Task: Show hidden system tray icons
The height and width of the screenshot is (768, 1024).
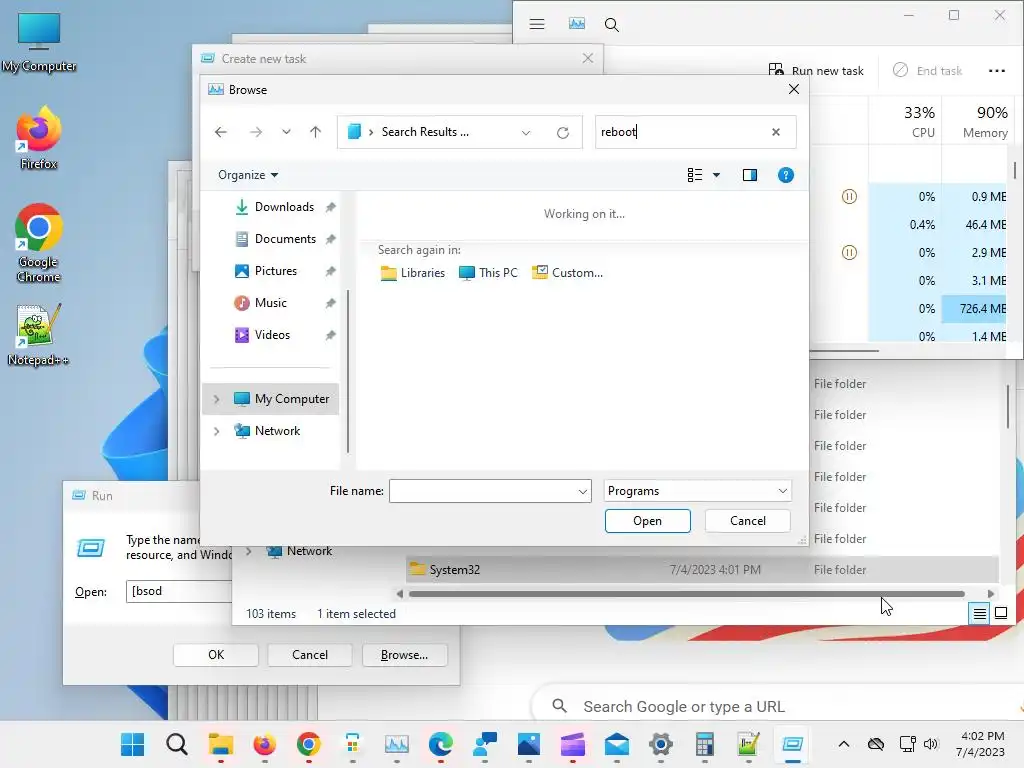Action: 844,744
